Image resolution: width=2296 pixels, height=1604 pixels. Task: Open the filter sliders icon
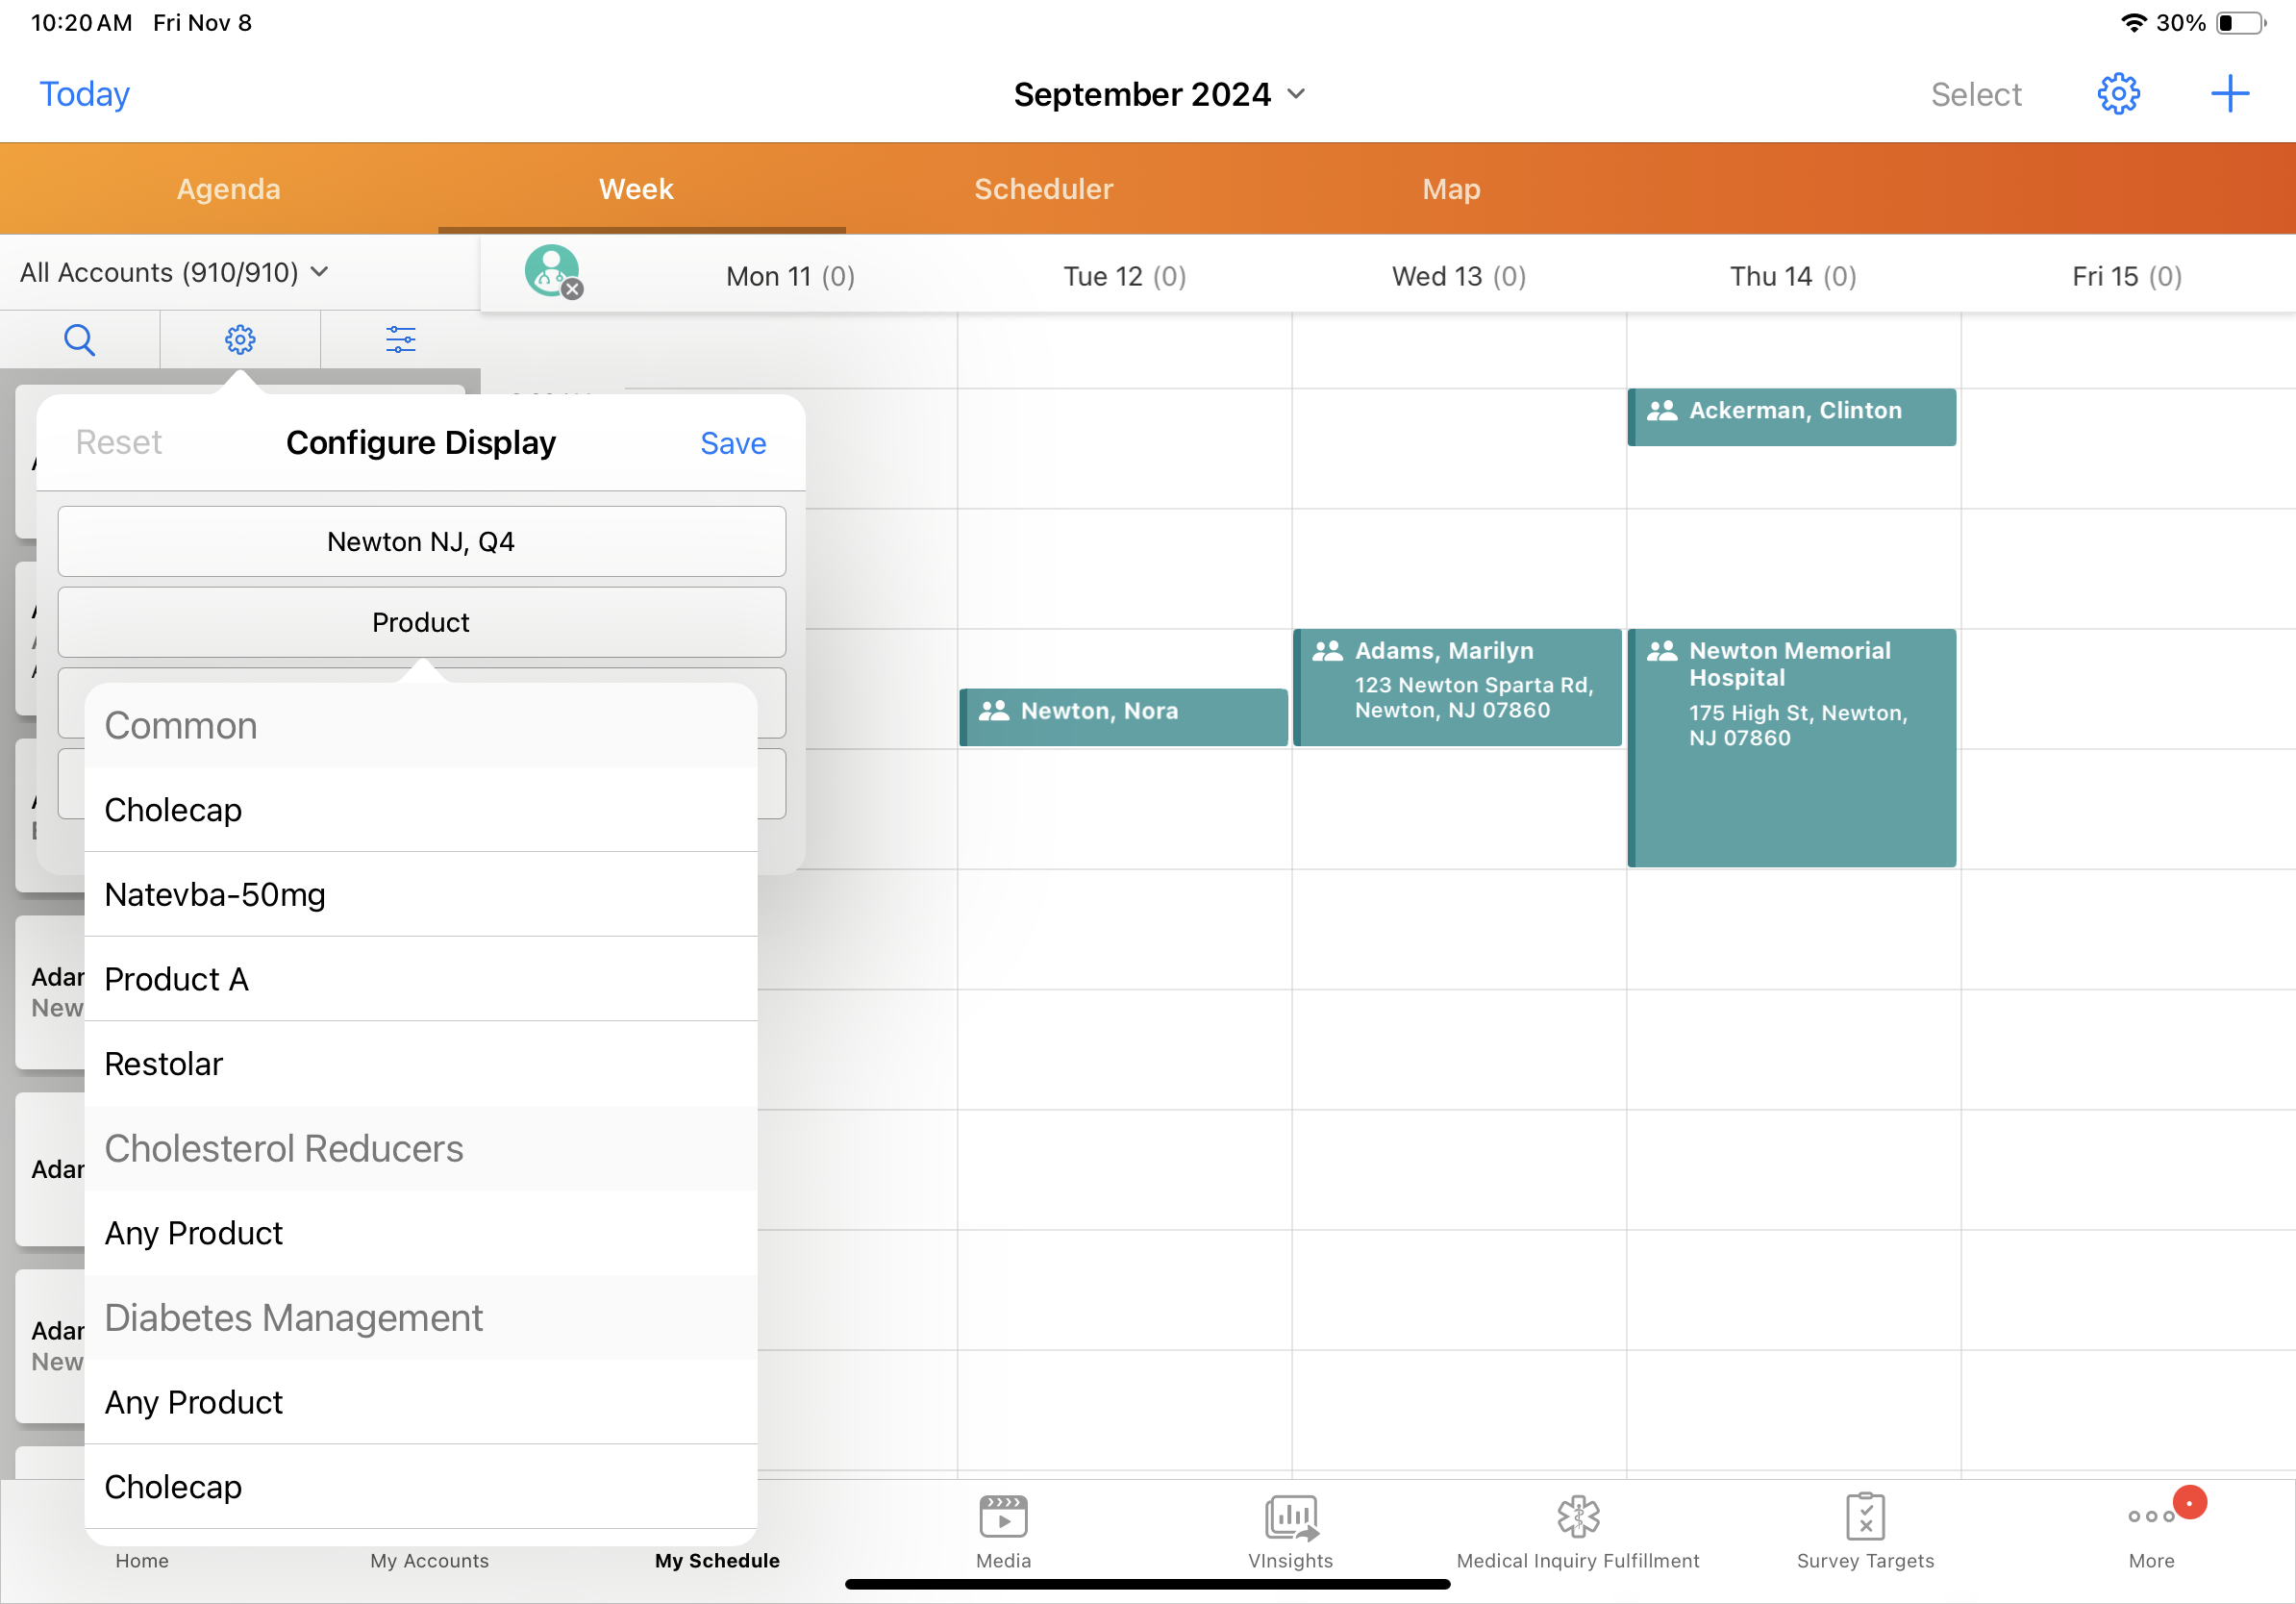(400, 340)
